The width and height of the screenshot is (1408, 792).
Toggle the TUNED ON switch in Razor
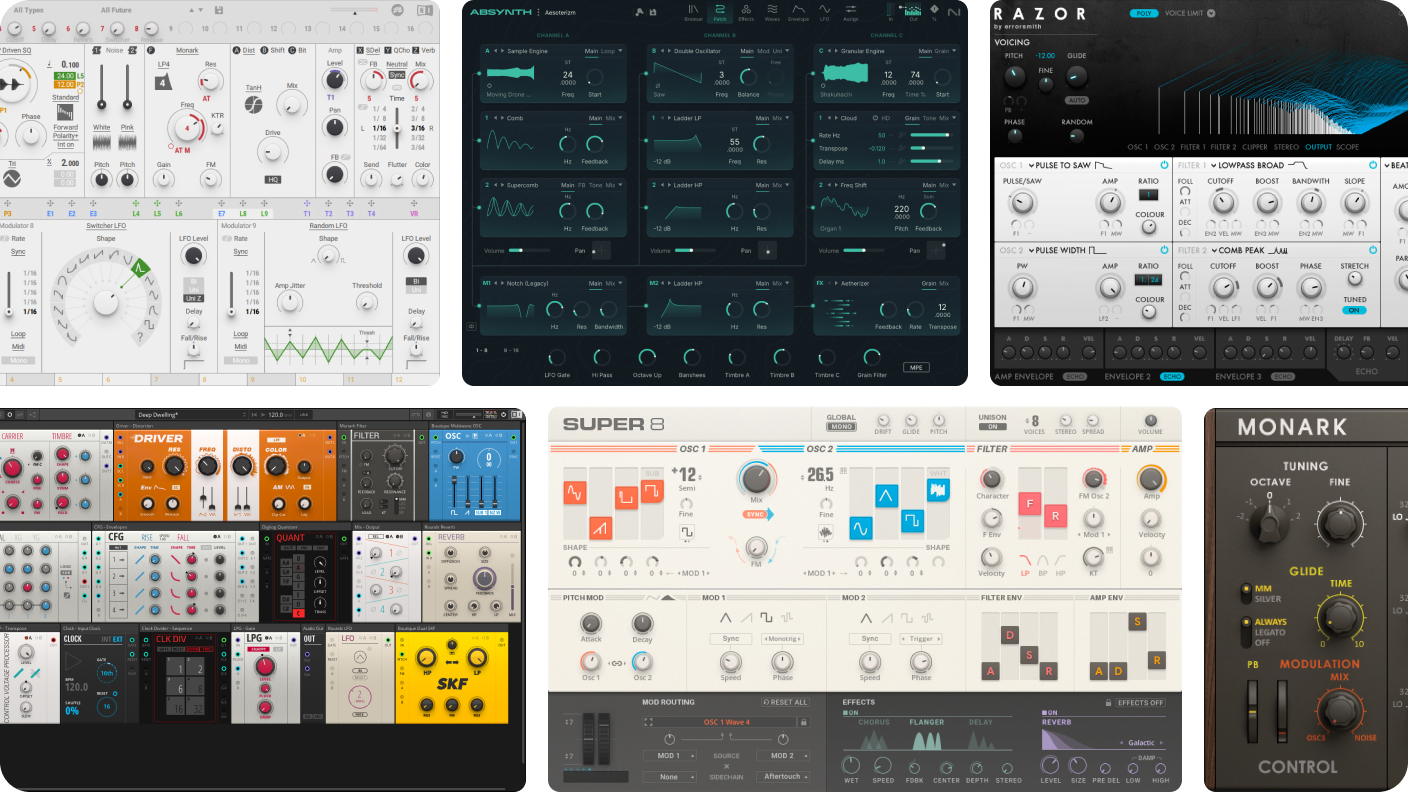pyautogui.click(x=1353, y=310)
